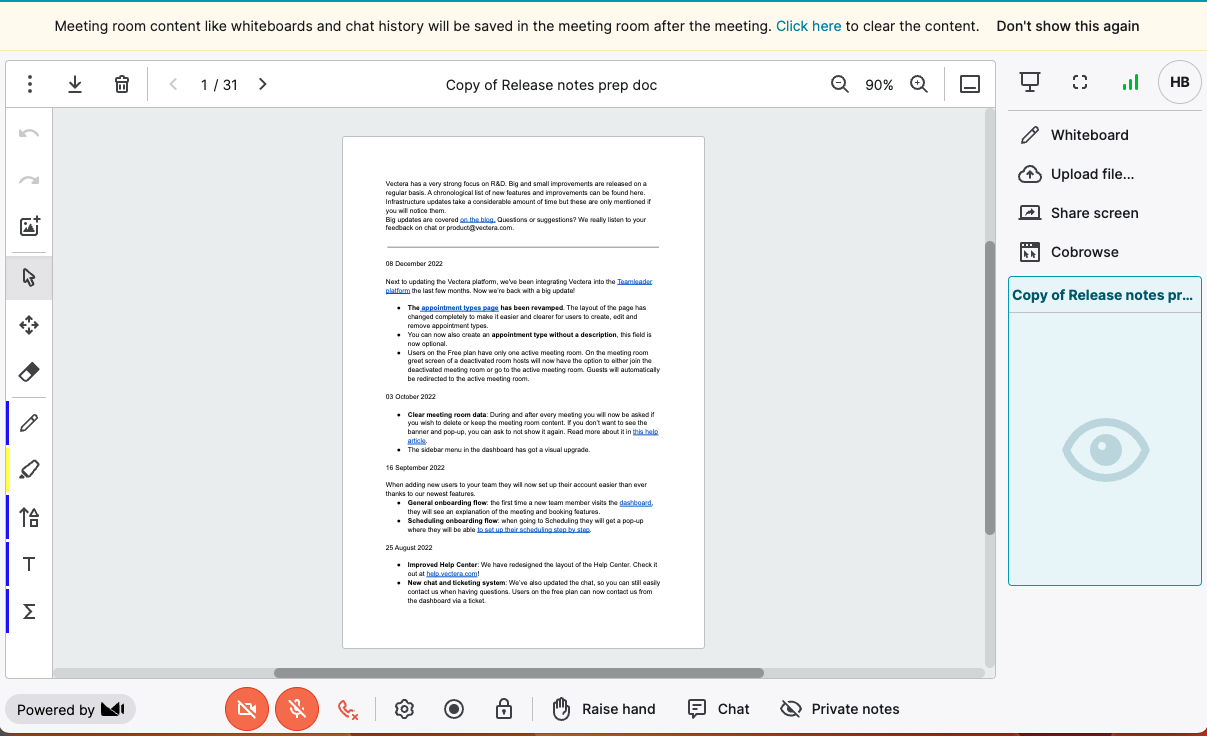Lock the meeting room
The height and width of the screenshot is (736, 1207).
[504, 709]
